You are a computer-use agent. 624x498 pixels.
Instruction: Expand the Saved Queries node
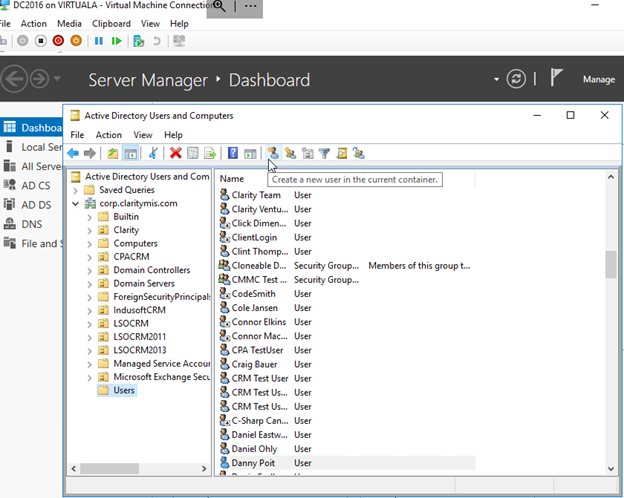click(75, 191)
